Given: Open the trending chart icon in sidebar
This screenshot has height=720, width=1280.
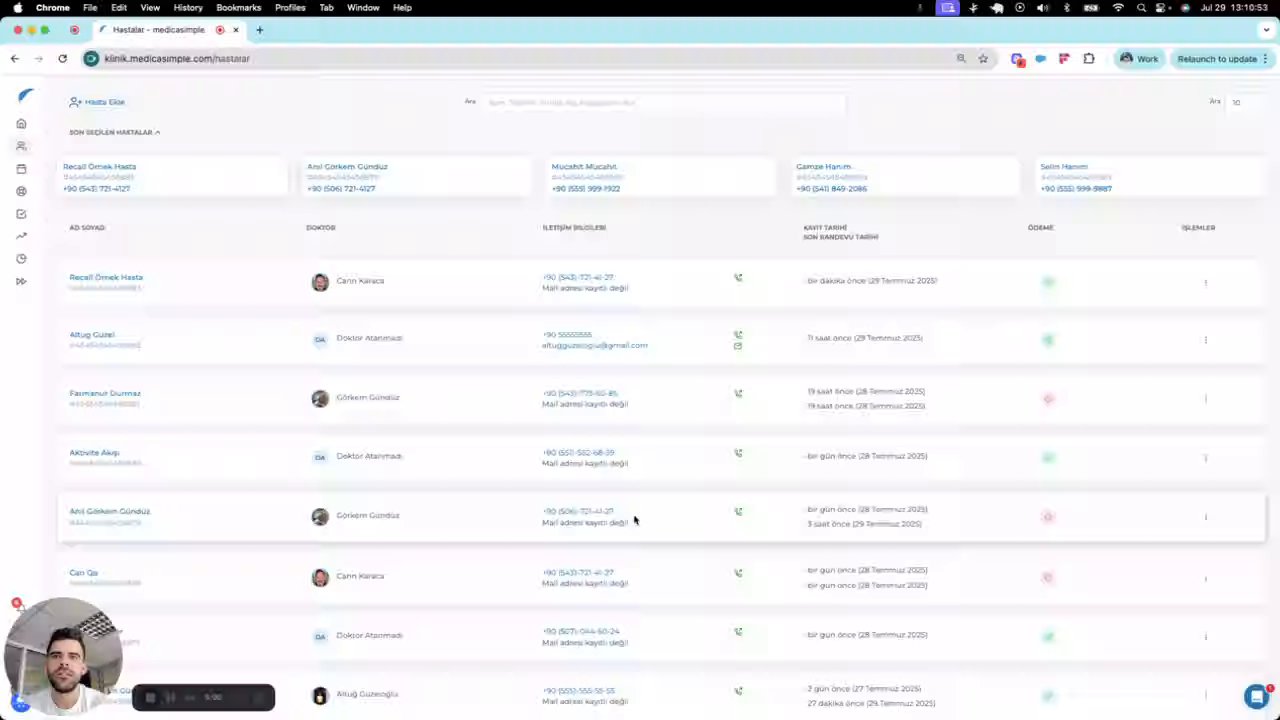Looking at the screenshot, I should coord(21,236).
